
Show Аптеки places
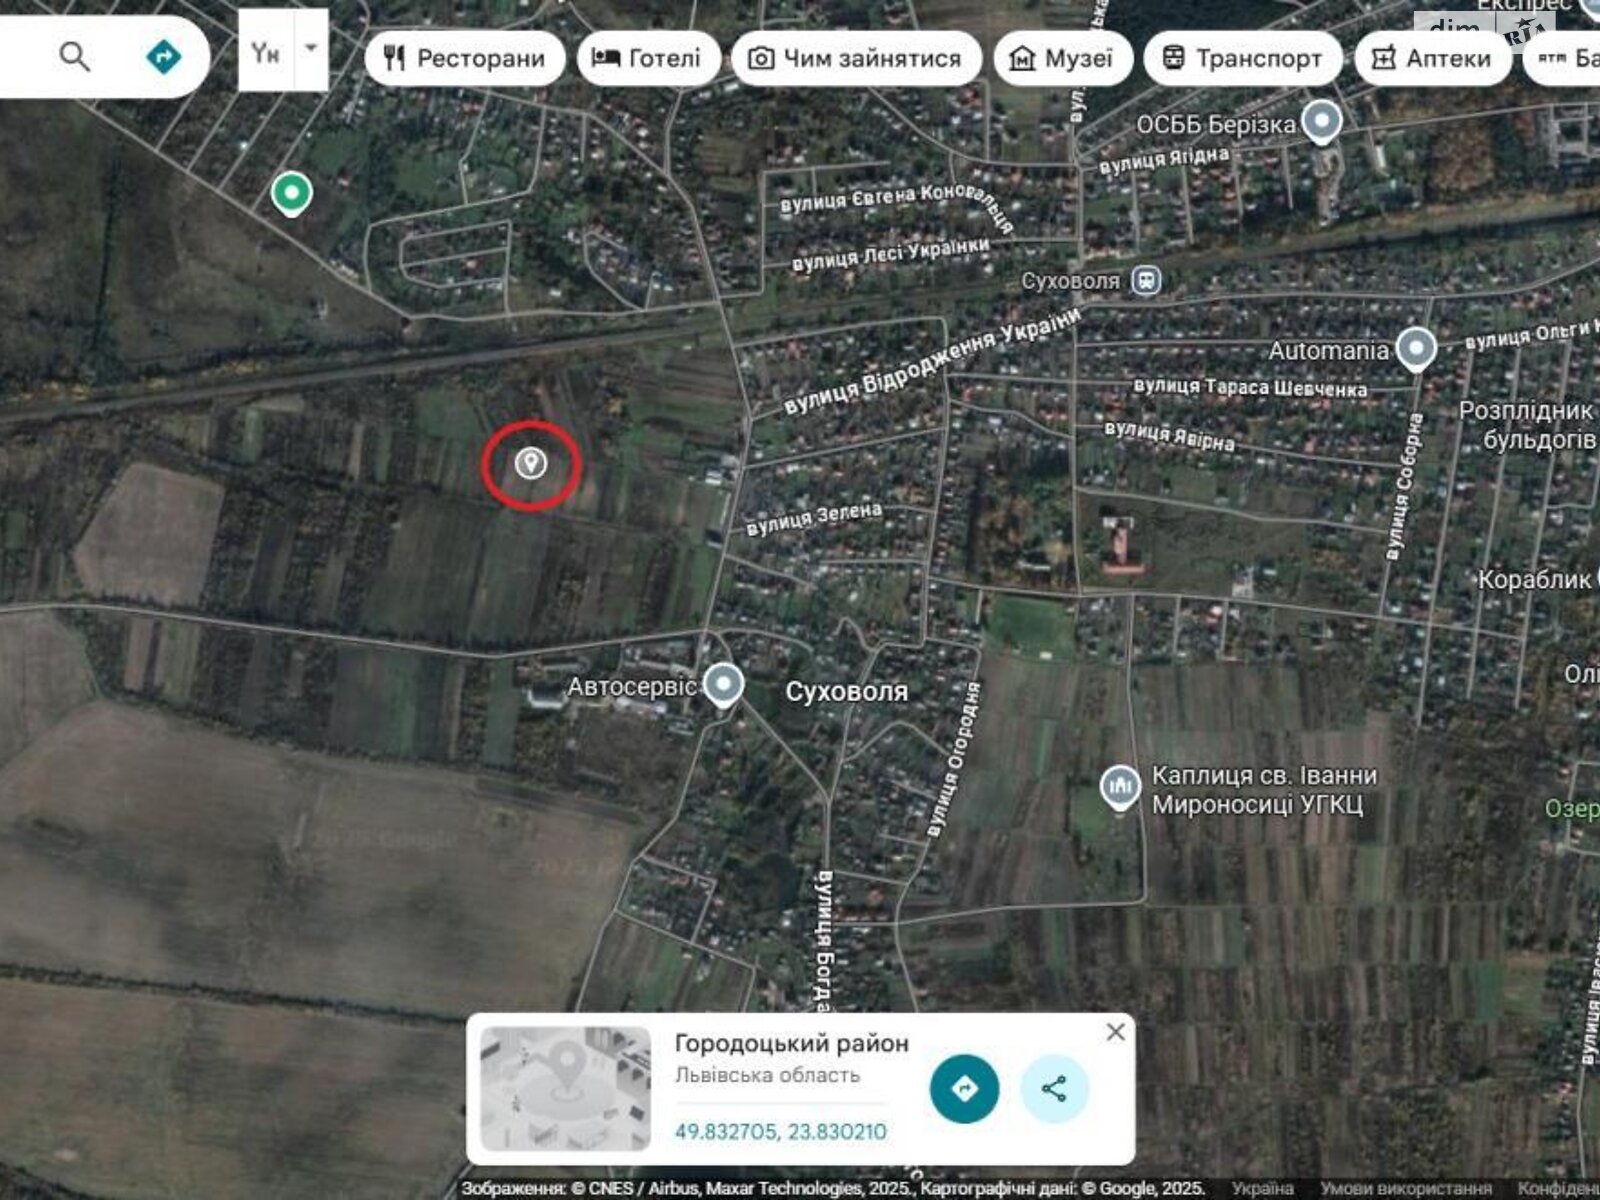pos(1432,58)
